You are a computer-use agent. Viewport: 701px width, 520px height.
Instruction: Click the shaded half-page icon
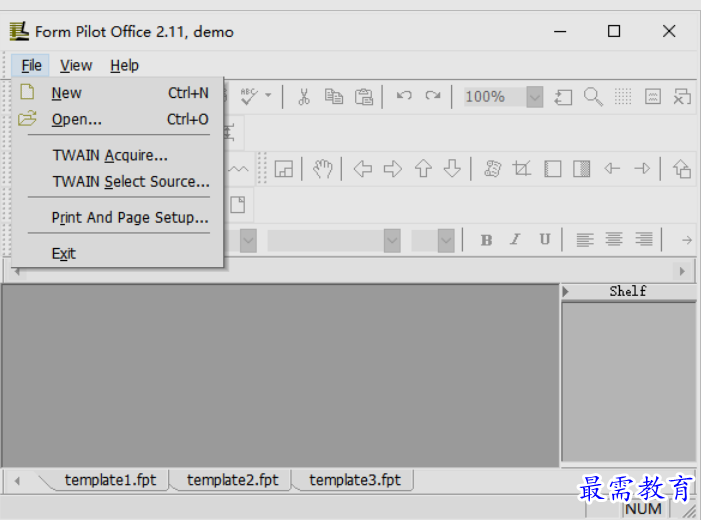tap(582, 169)
